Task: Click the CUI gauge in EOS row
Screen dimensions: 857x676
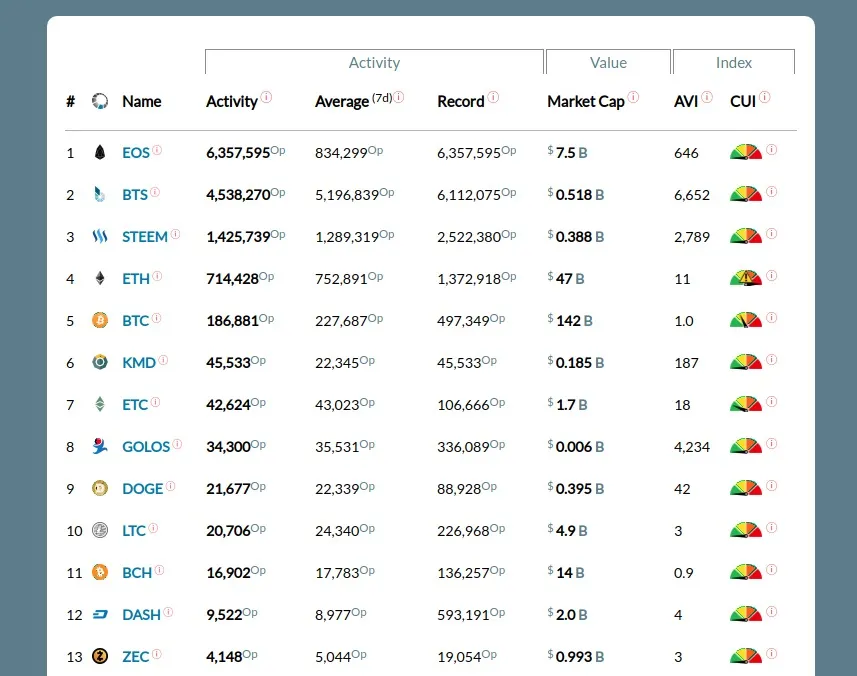Action: tap(746, 151)
